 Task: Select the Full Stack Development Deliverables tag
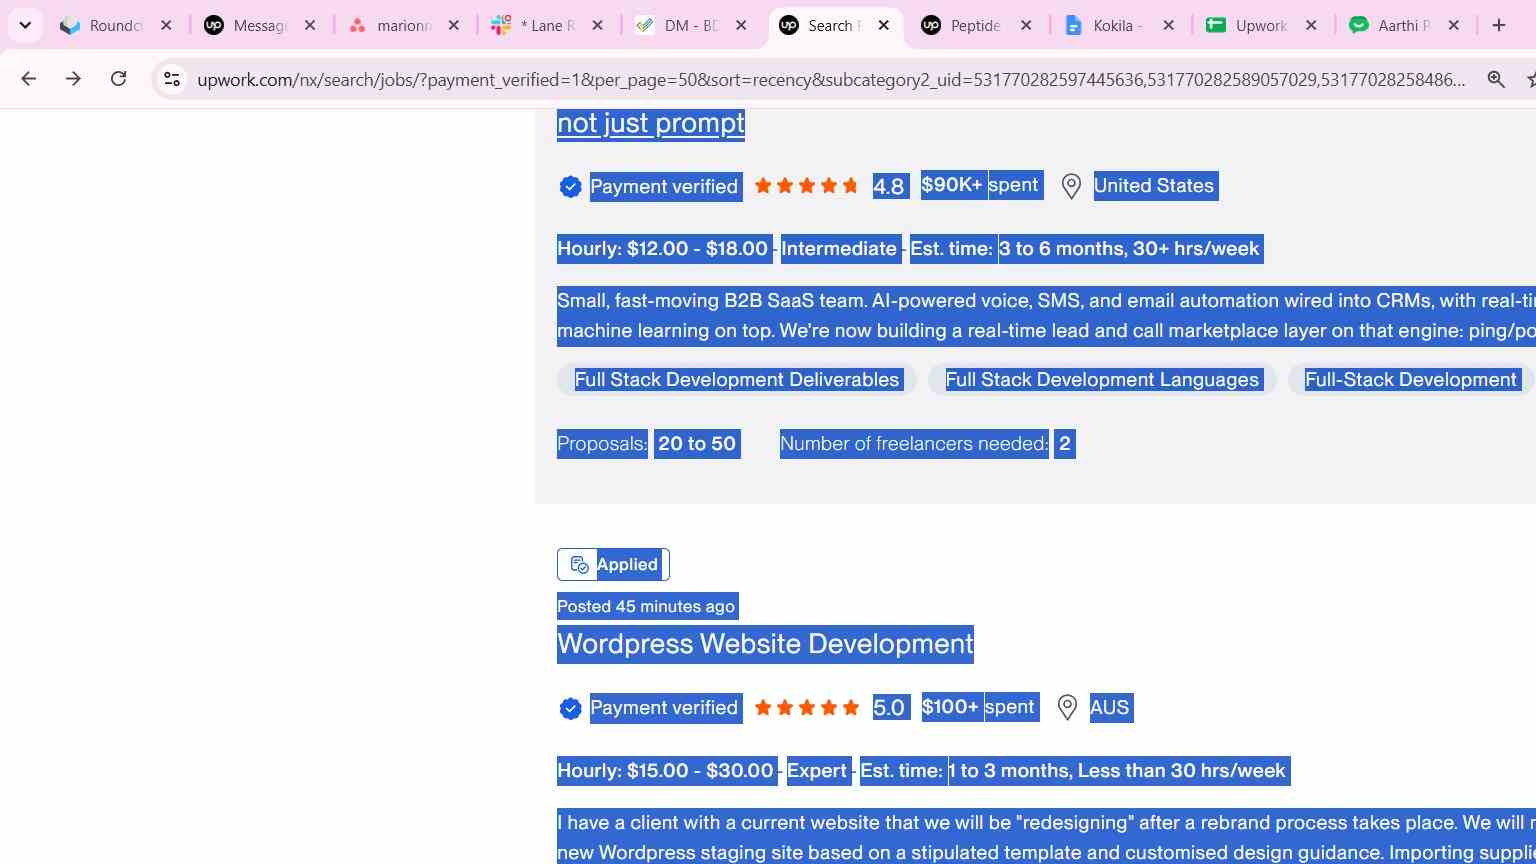pos(737,379)
